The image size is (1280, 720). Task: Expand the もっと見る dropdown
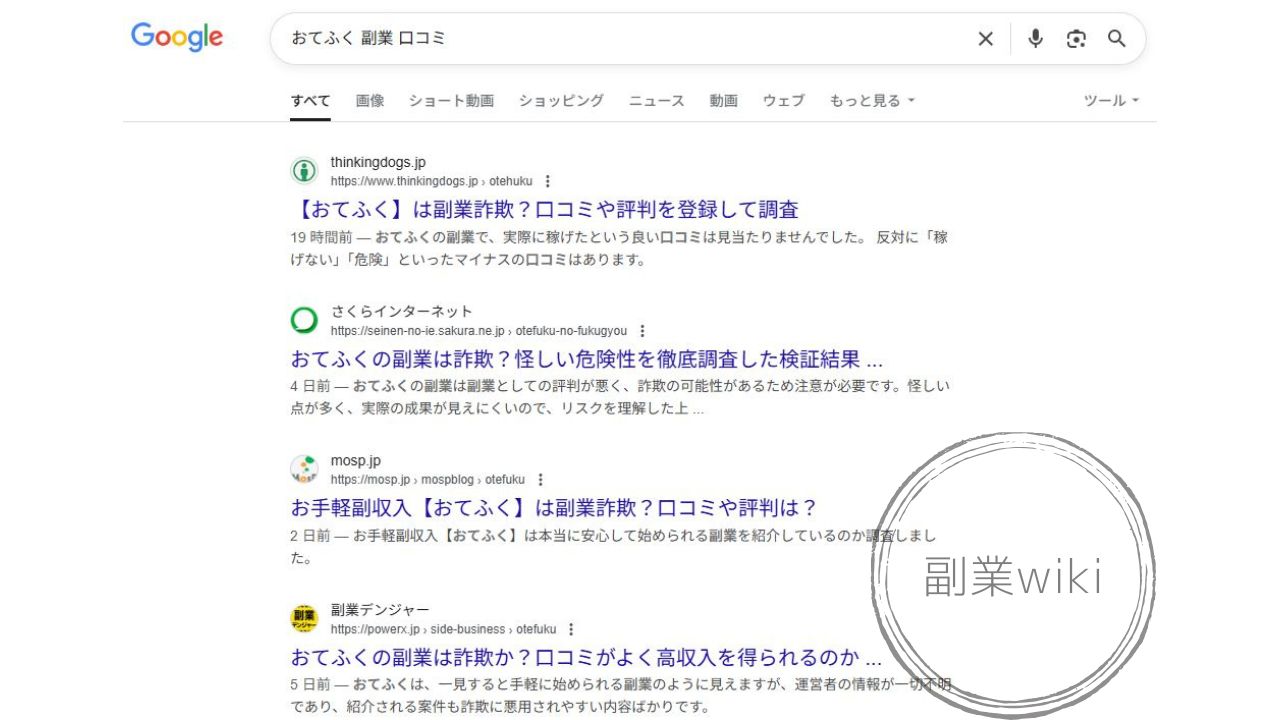tap(872, 100)
